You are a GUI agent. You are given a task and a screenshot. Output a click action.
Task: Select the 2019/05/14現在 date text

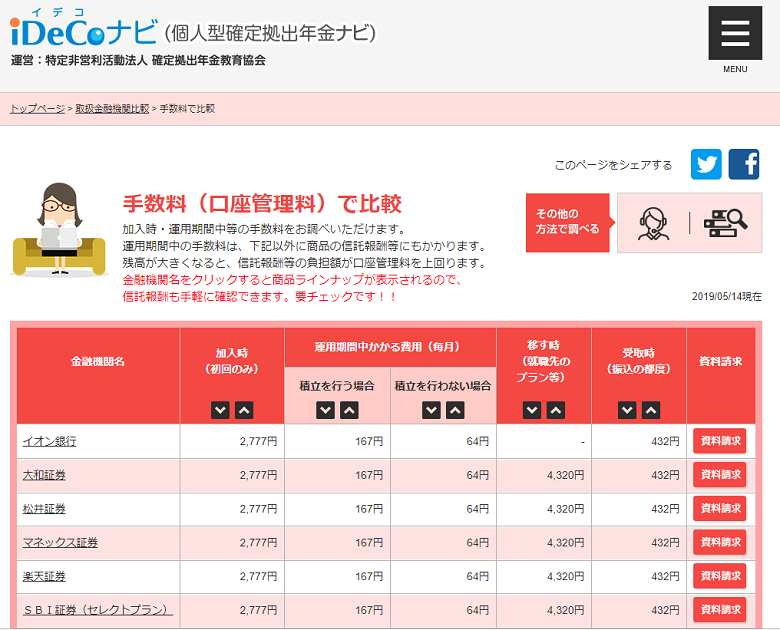coord(727,297)
